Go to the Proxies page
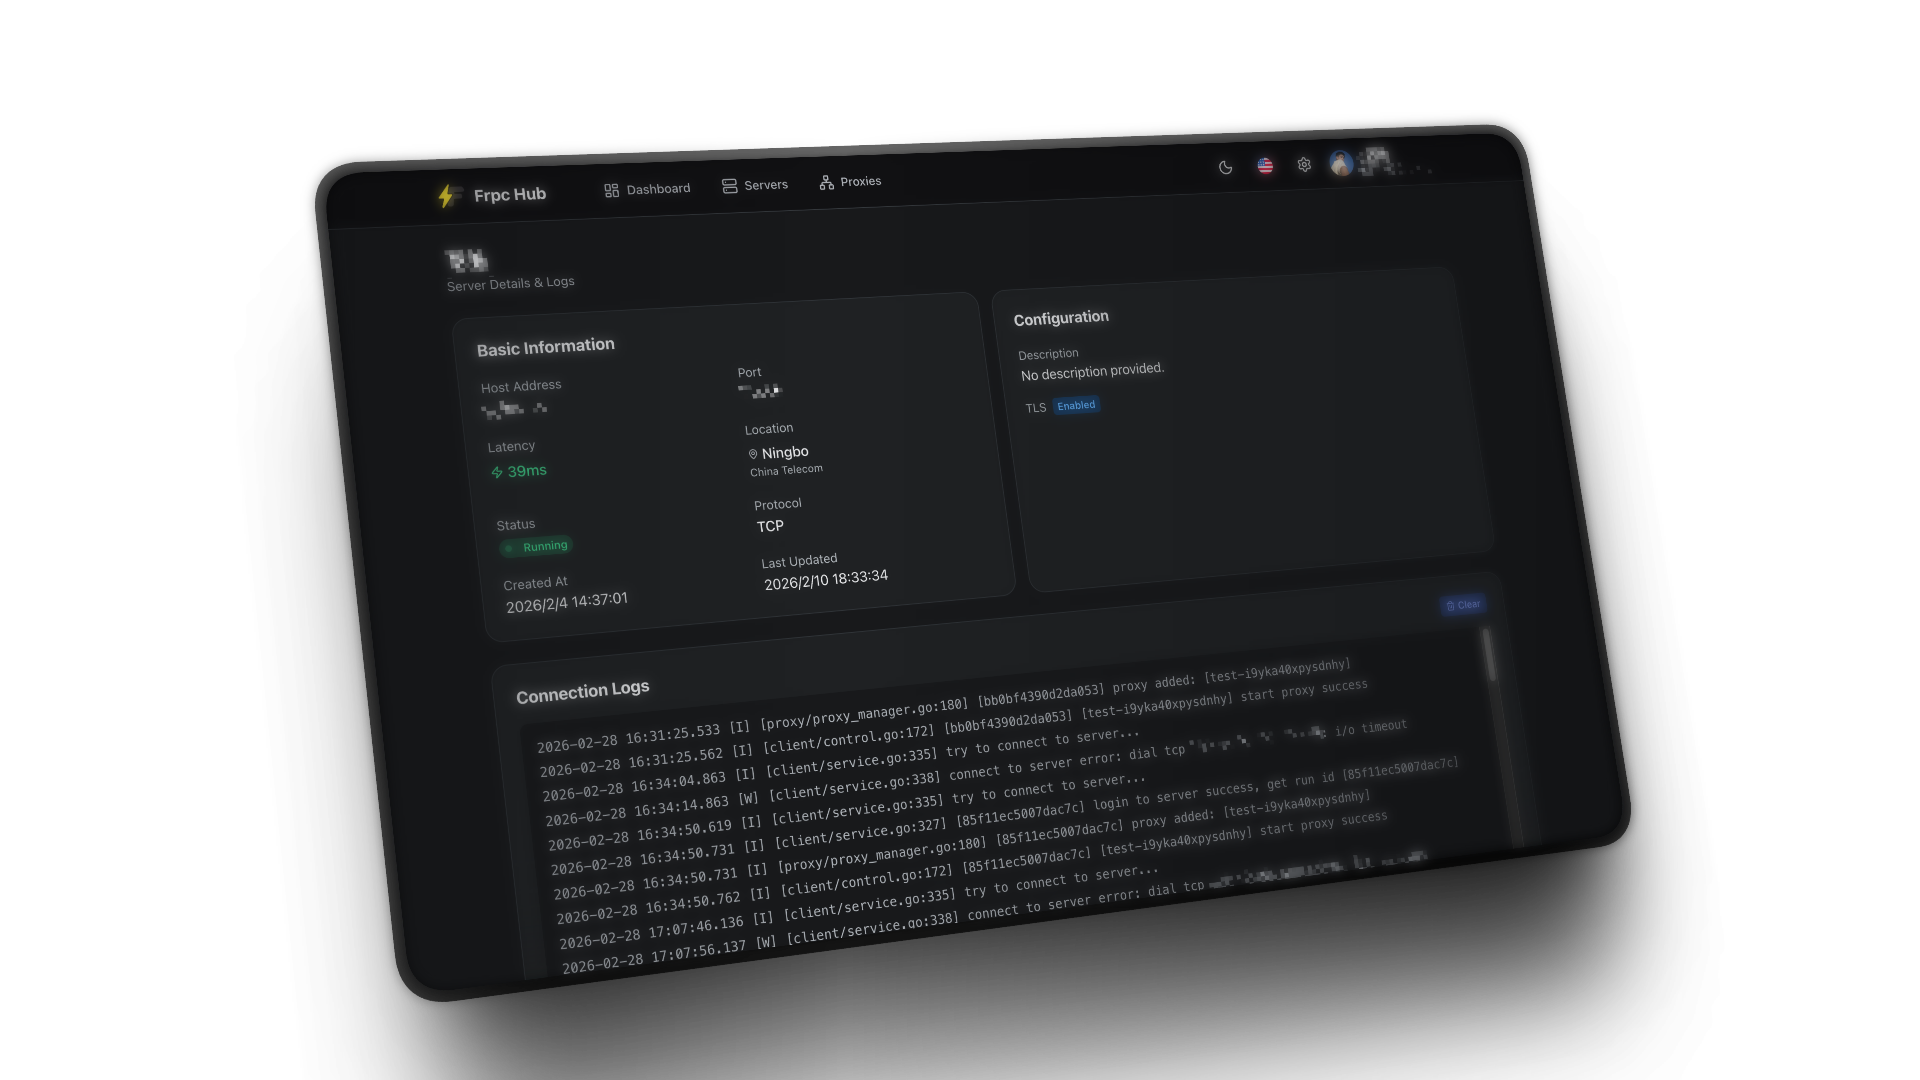The image size is (1920, 1080). tap(850, 182)
